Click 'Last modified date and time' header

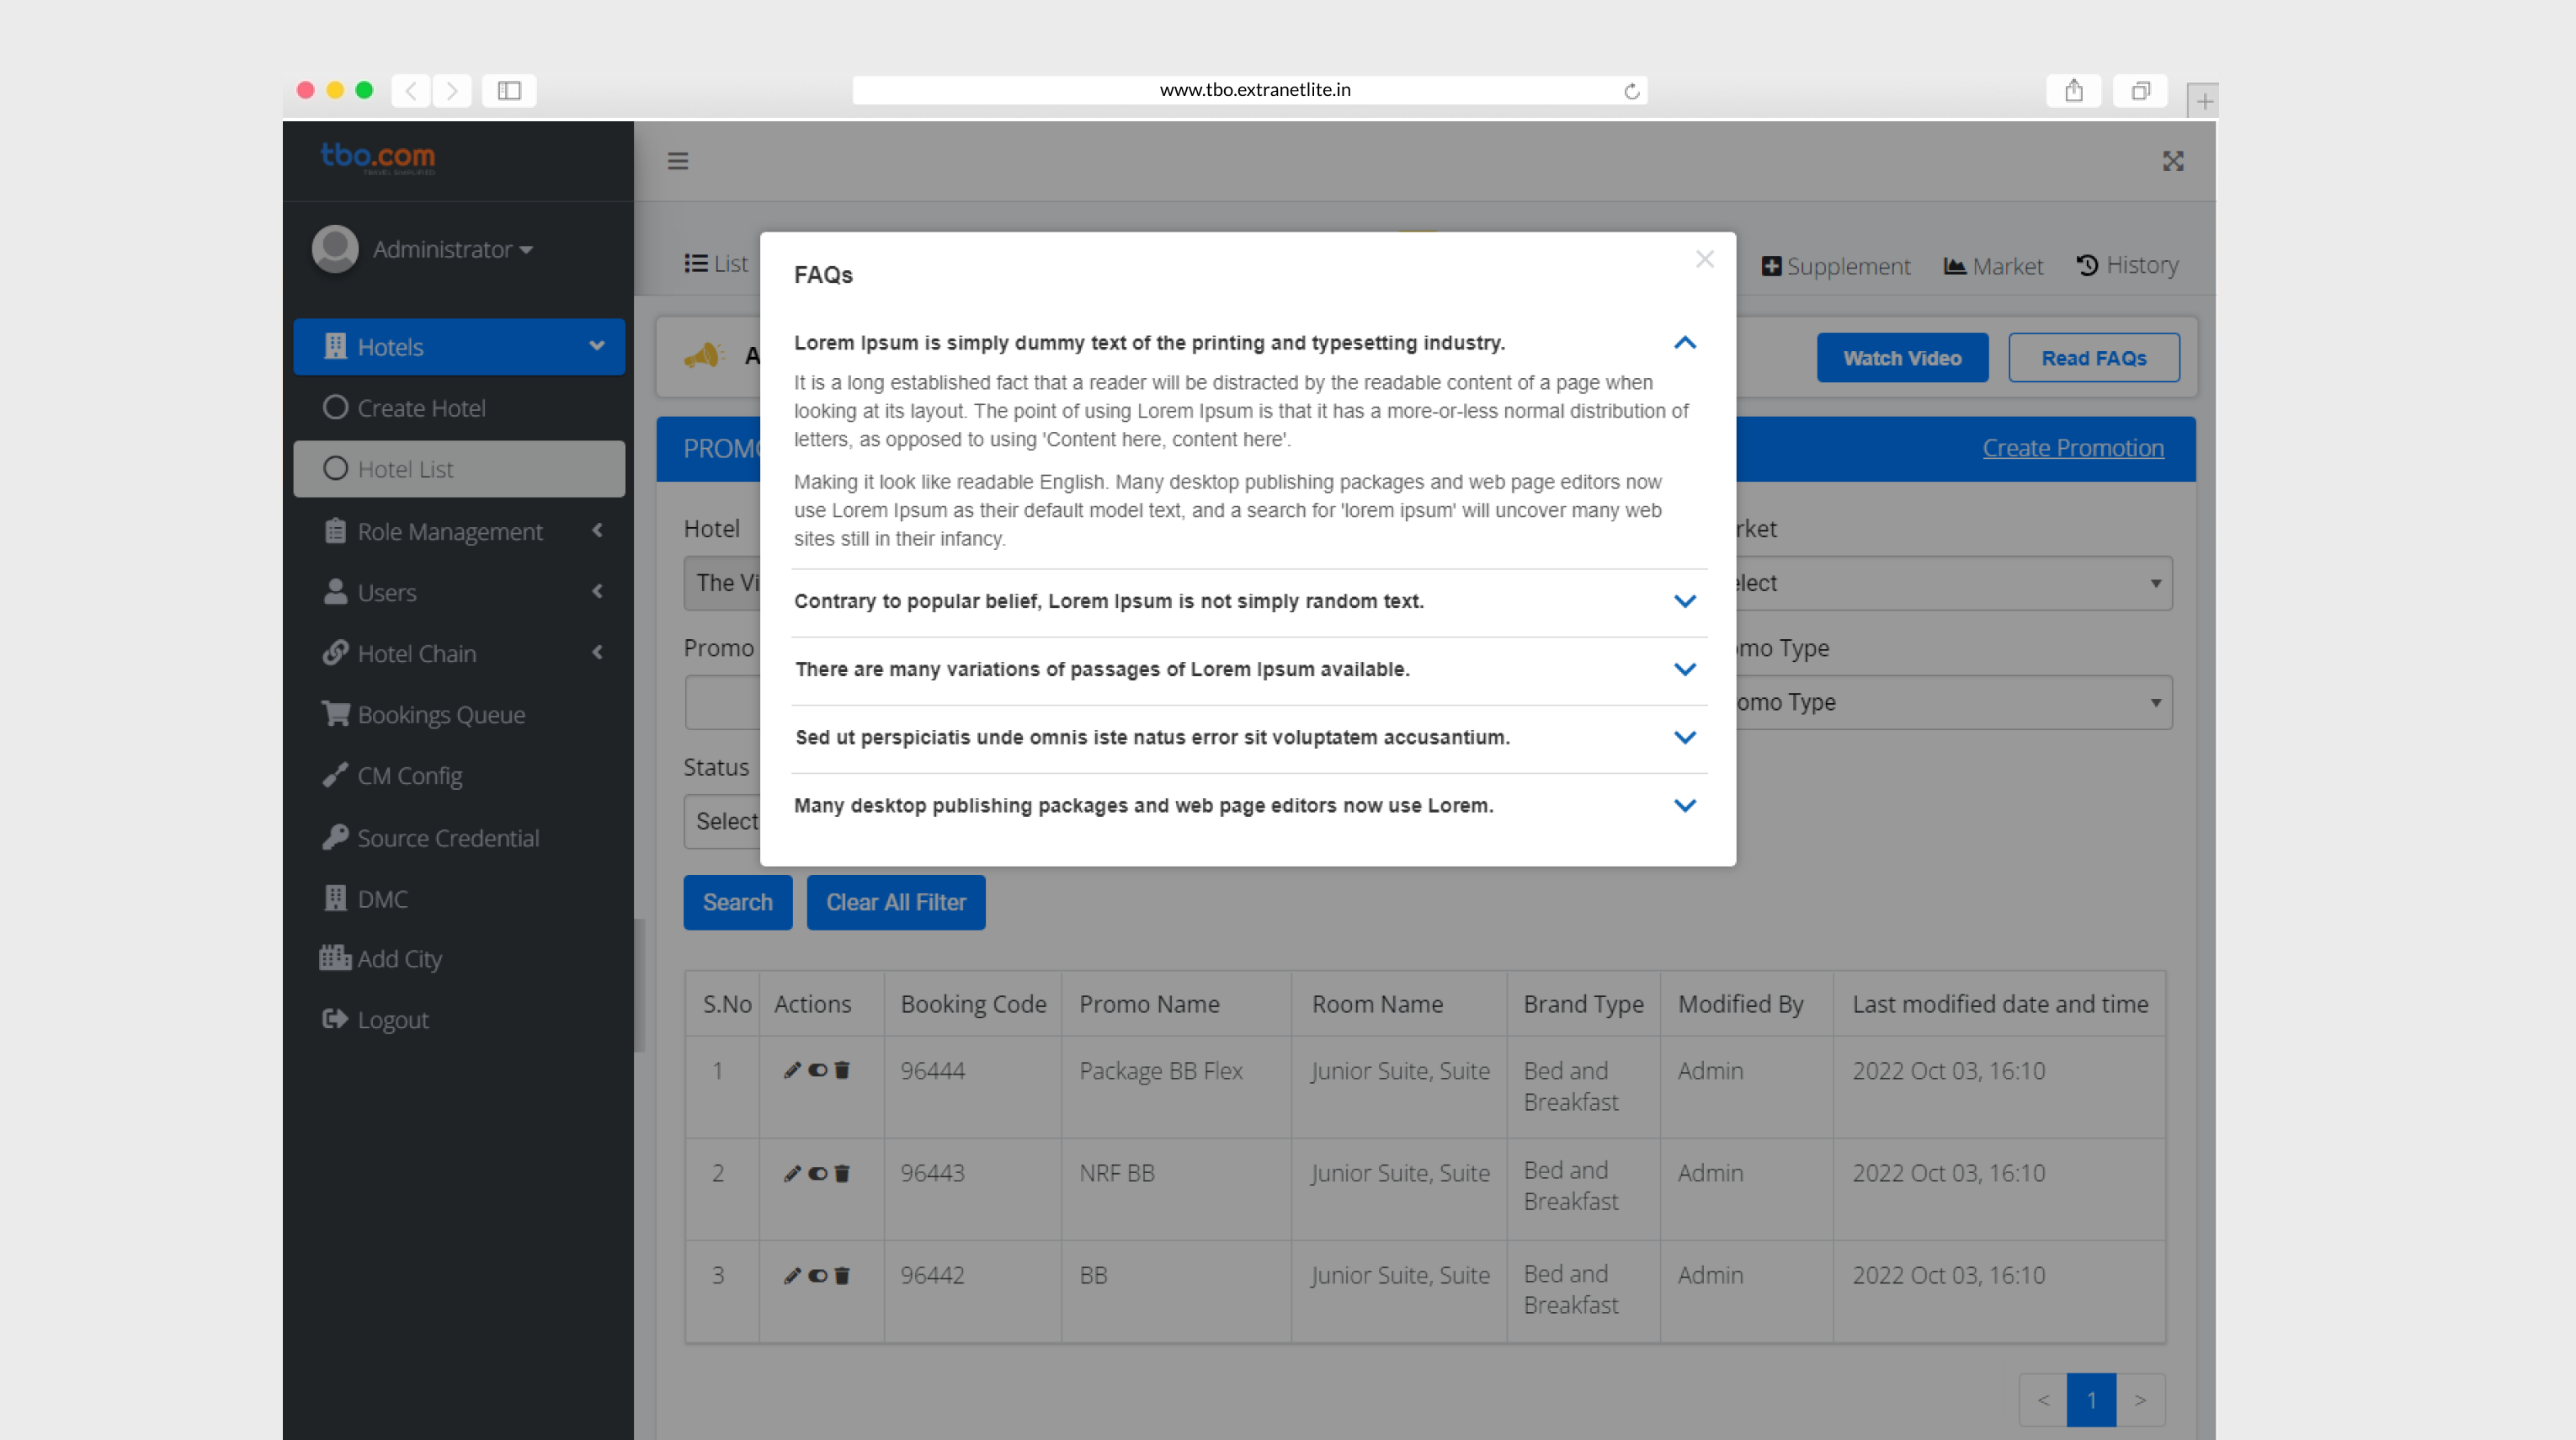2000,1004
